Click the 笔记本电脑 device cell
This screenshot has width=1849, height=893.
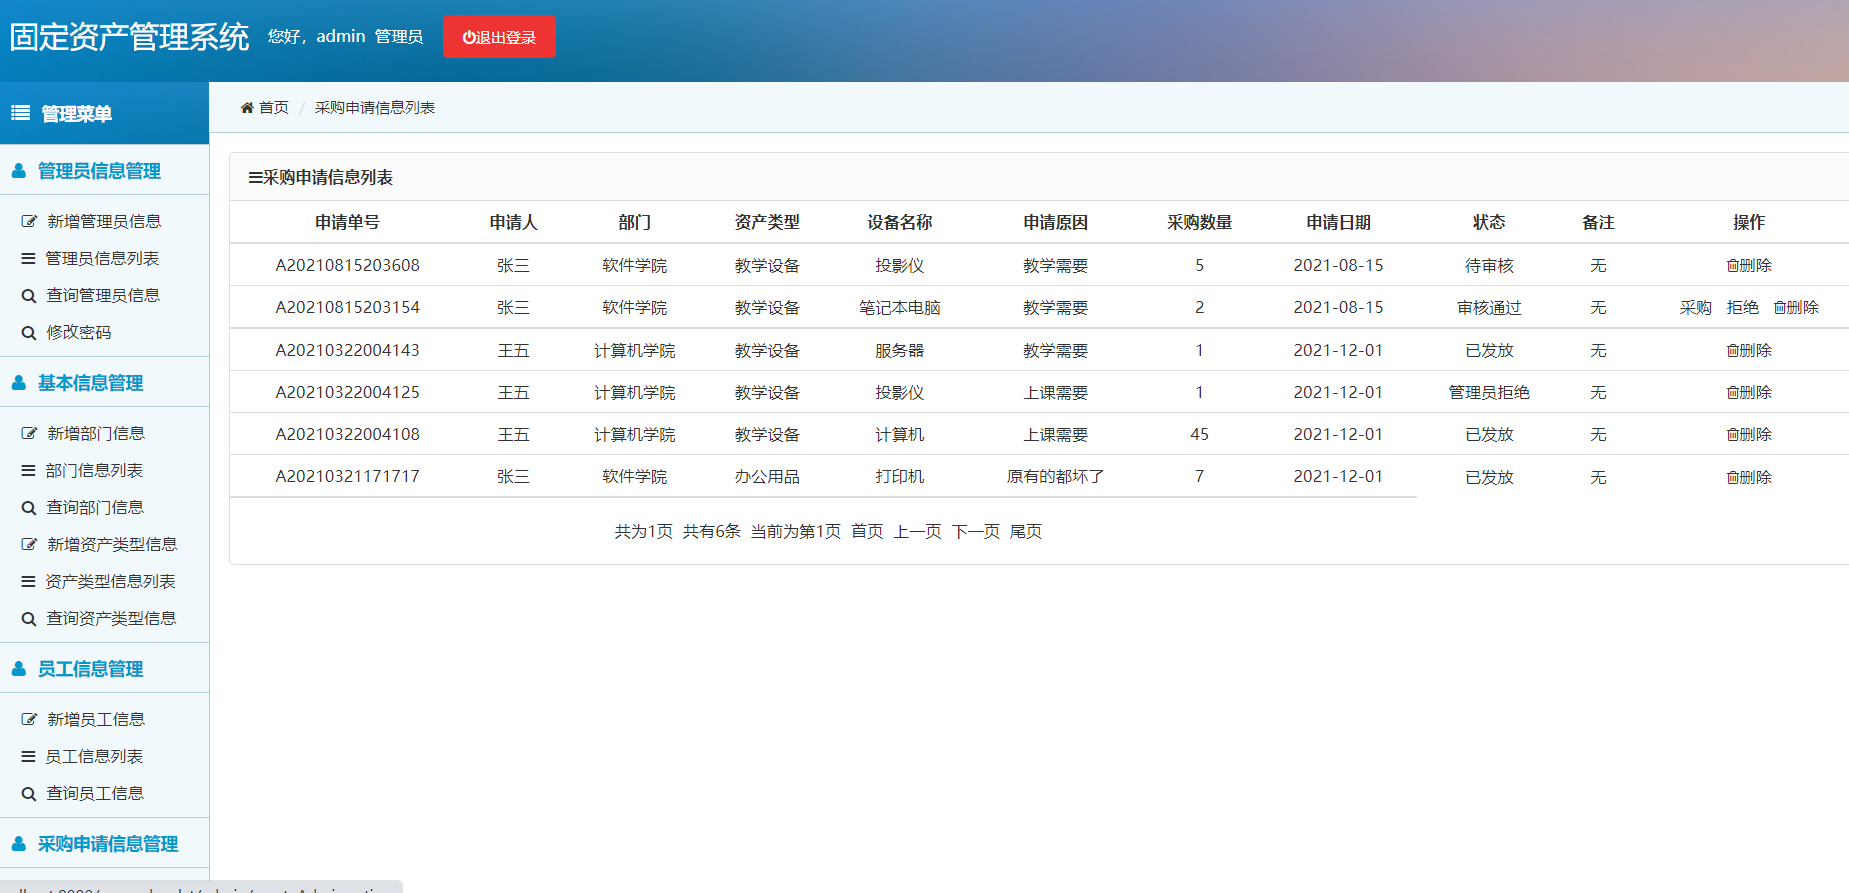click(x=900, y=308)
